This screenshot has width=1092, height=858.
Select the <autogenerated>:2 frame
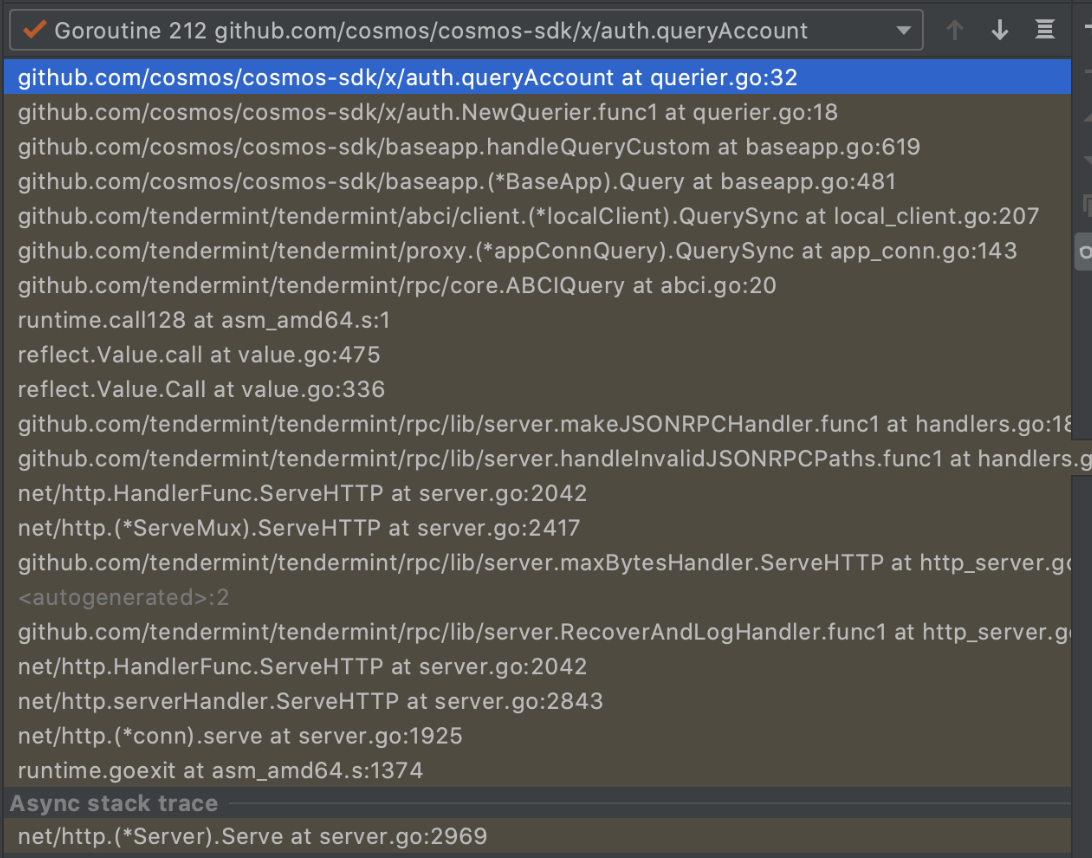tap(537, 598)
